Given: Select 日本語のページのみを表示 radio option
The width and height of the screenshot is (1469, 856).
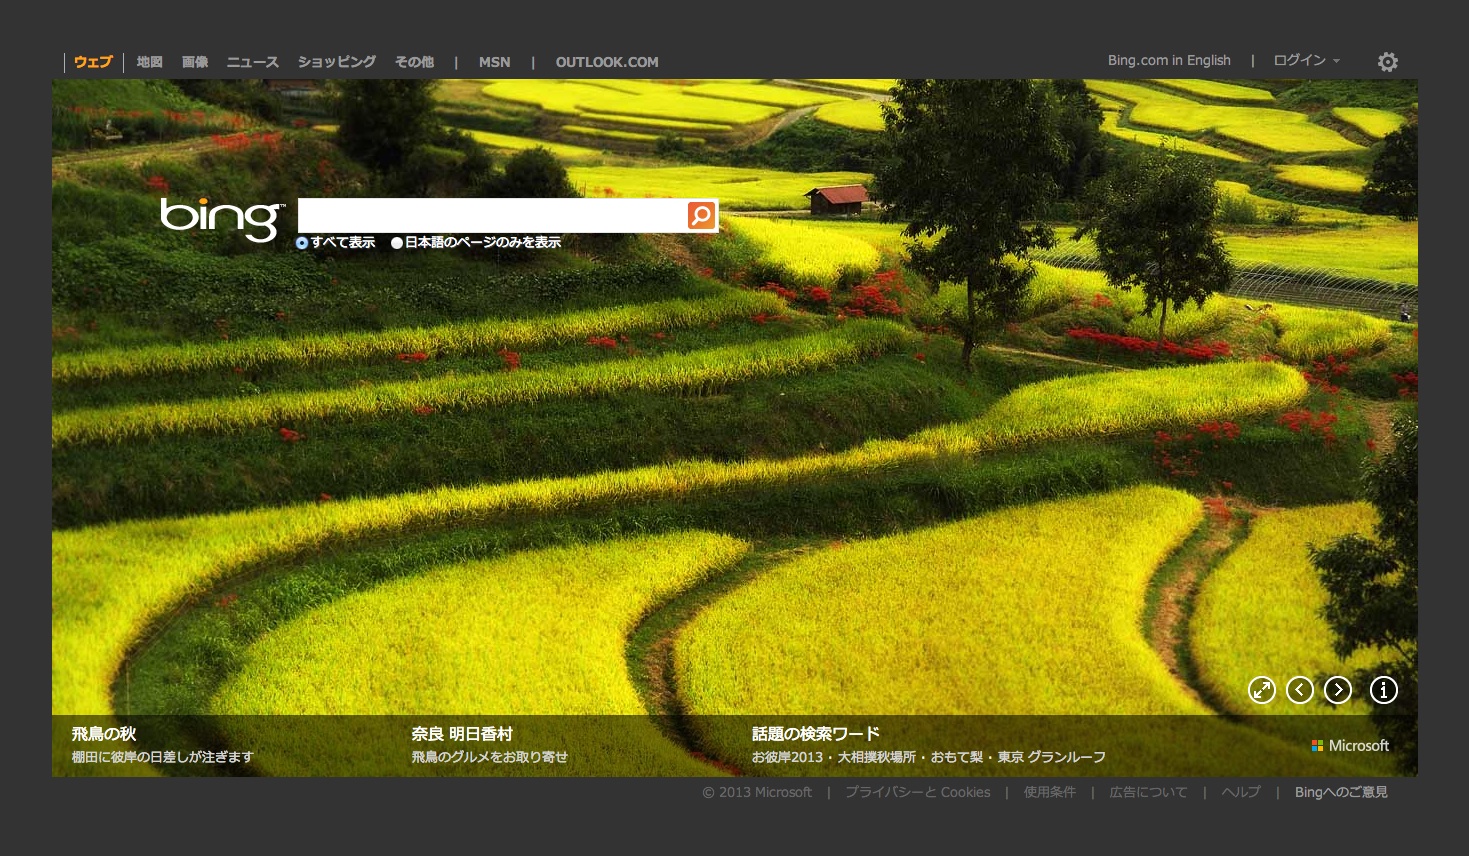Looking at the screenshot, I should click(x=397, y=243).
